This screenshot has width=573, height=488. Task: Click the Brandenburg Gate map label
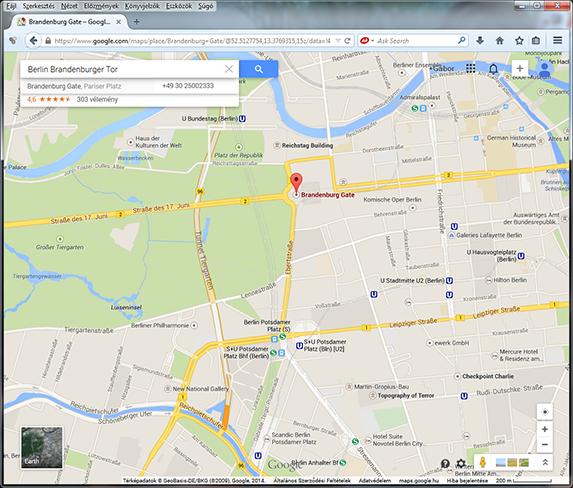tap(328, 195)
